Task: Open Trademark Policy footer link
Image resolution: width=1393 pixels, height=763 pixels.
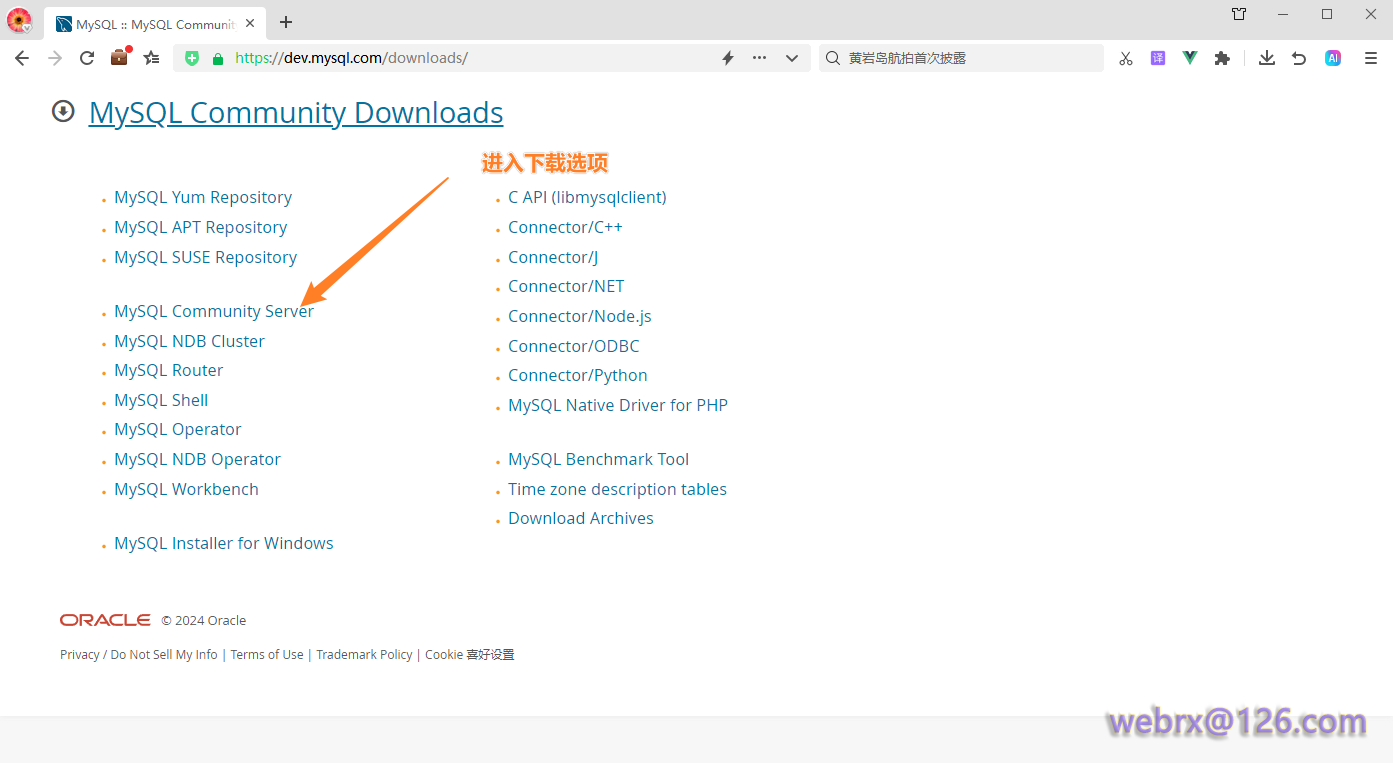Action: (364, 655)
